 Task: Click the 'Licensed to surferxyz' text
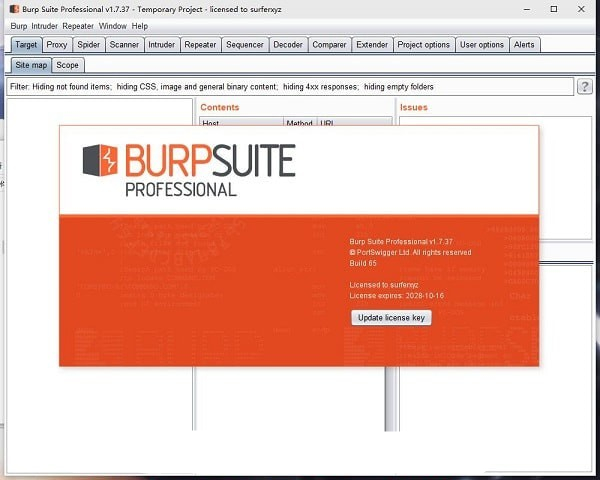point(384,285)
